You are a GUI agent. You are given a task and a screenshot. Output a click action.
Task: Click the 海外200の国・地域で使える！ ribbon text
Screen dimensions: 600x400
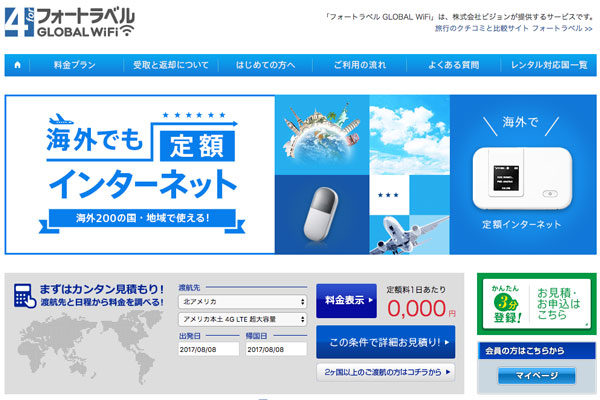point(142,218)
